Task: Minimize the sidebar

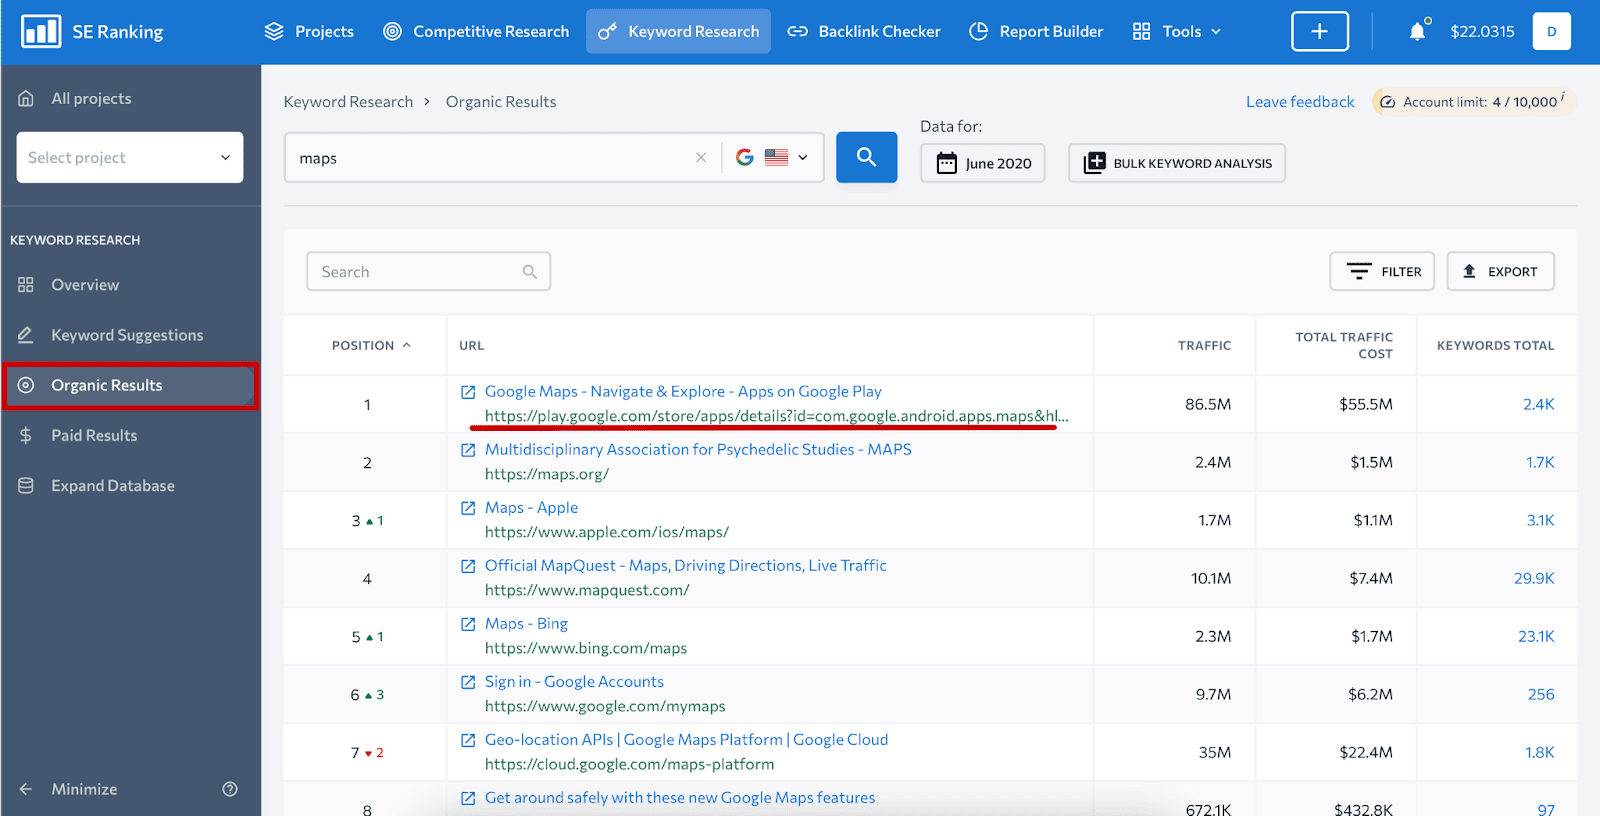Action: click(68, 789)
